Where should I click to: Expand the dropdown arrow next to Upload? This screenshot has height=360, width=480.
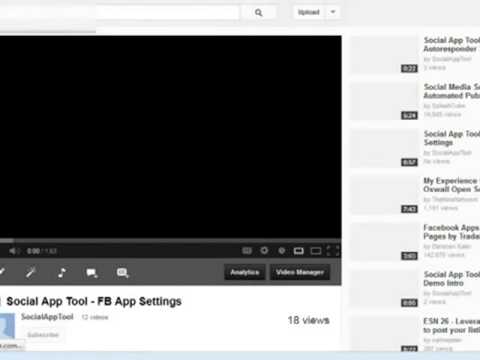333,12
